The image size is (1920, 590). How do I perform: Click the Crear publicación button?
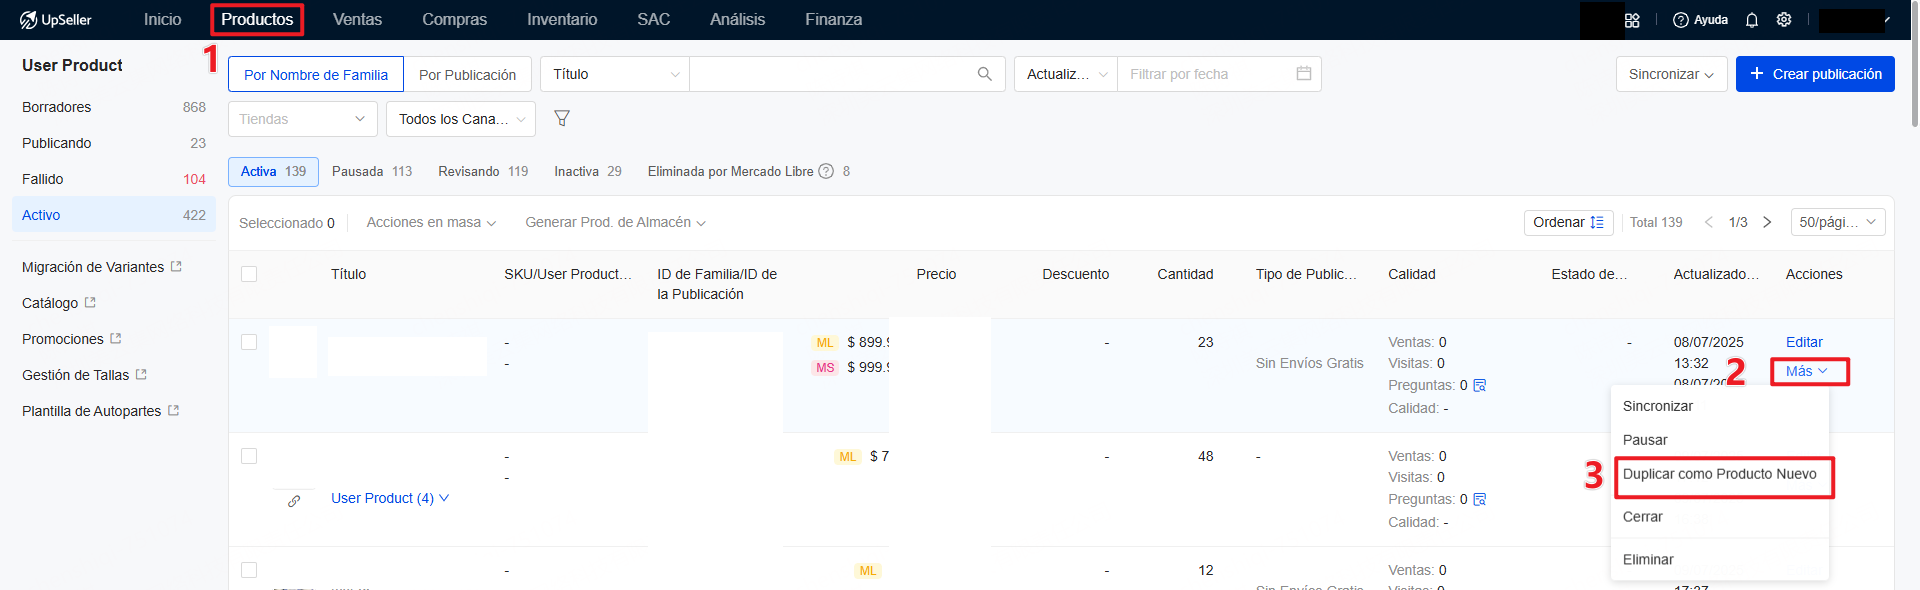1814,74
